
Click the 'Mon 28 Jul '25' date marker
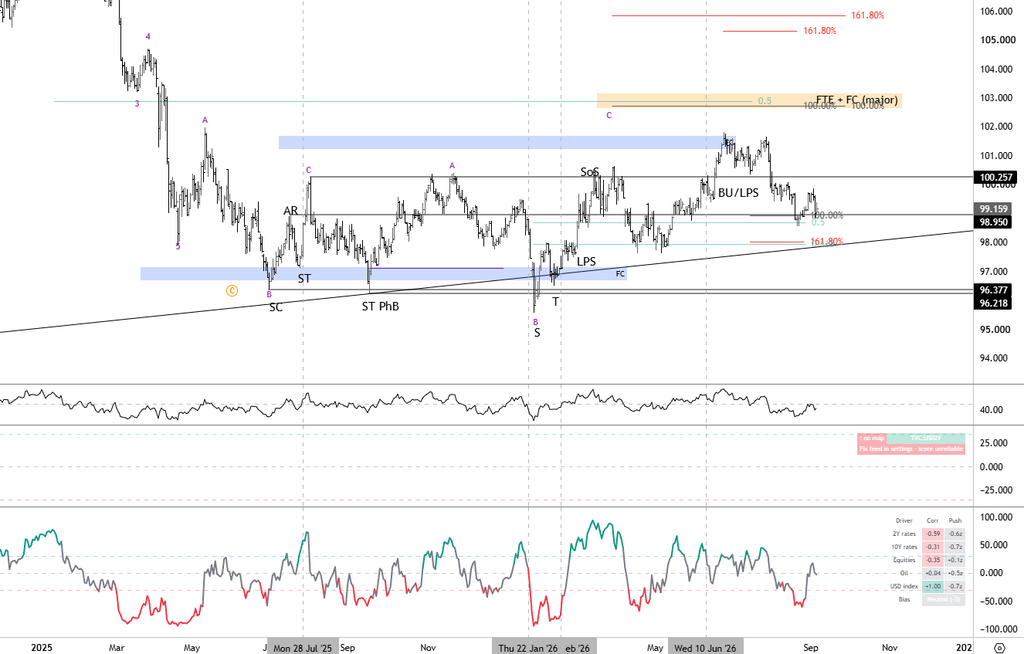click(302, 647)
